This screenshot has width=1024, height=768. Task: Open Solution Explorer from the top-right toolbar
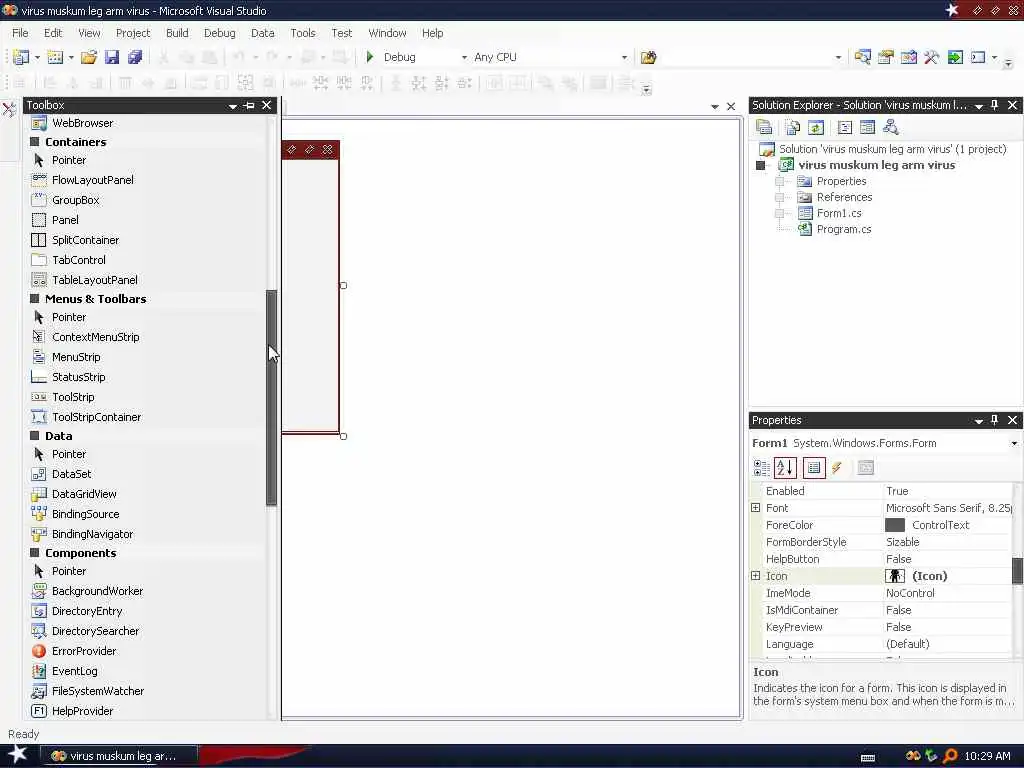pyautogui.click(x=863, y=57)
